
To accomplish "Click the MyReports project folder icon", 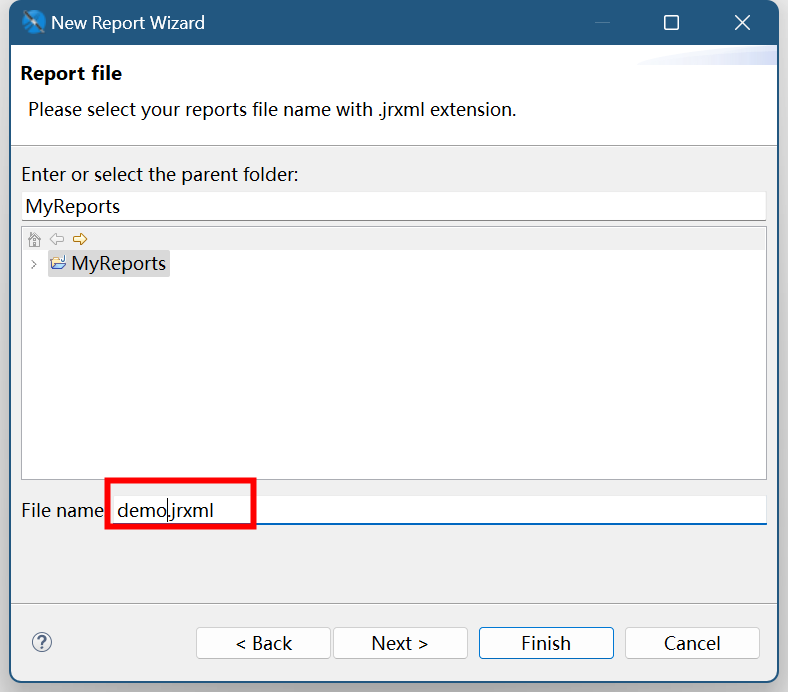I will click(58, 264).
